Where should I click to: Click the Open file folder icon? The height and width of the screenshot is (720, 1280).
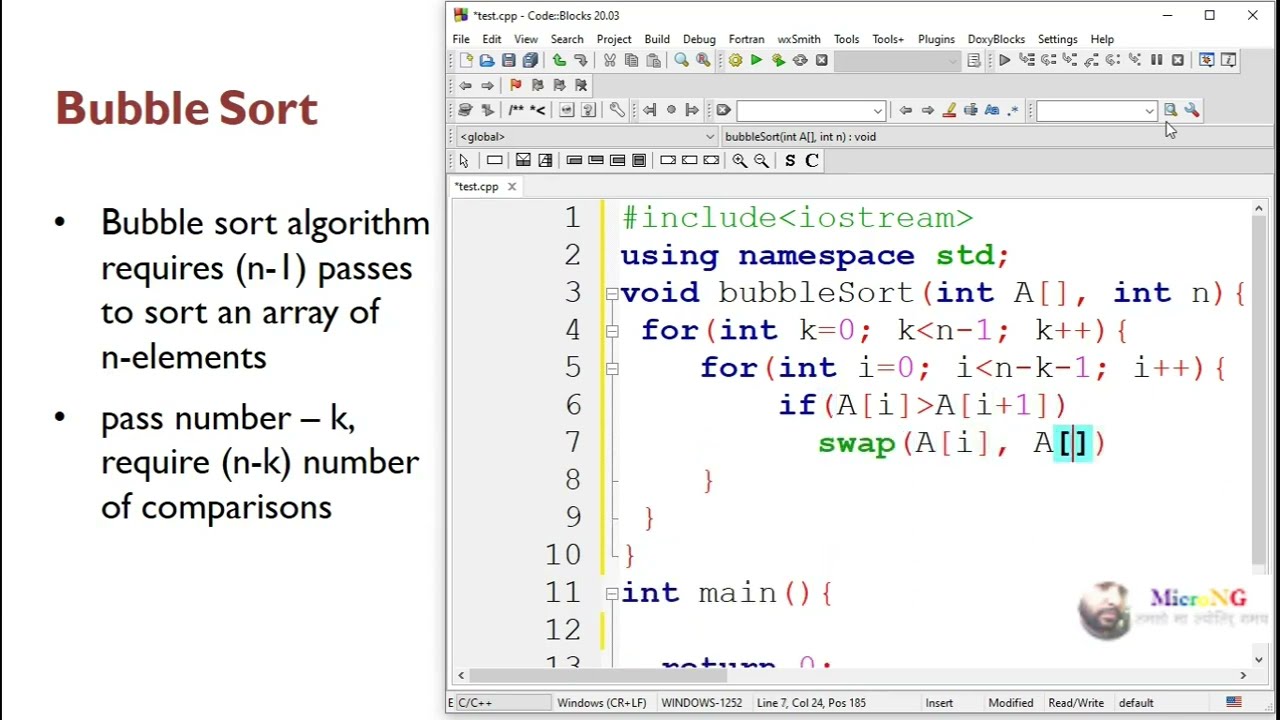pos(487,61)
